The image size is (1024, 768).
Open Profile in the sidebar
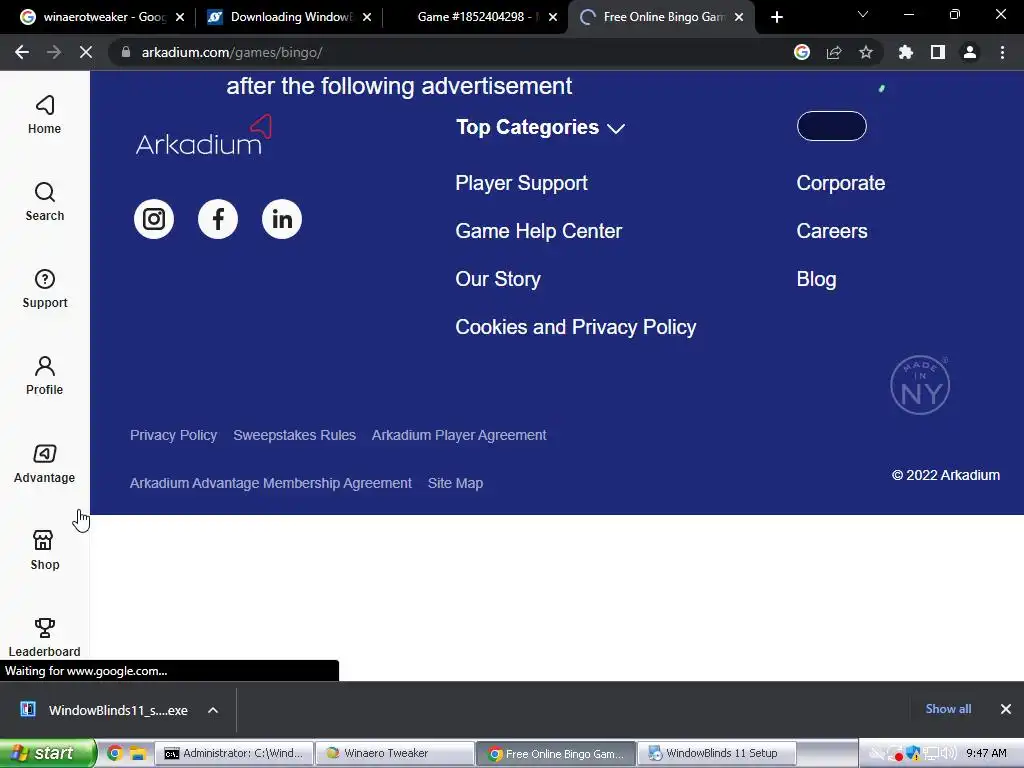coord(44,376)
